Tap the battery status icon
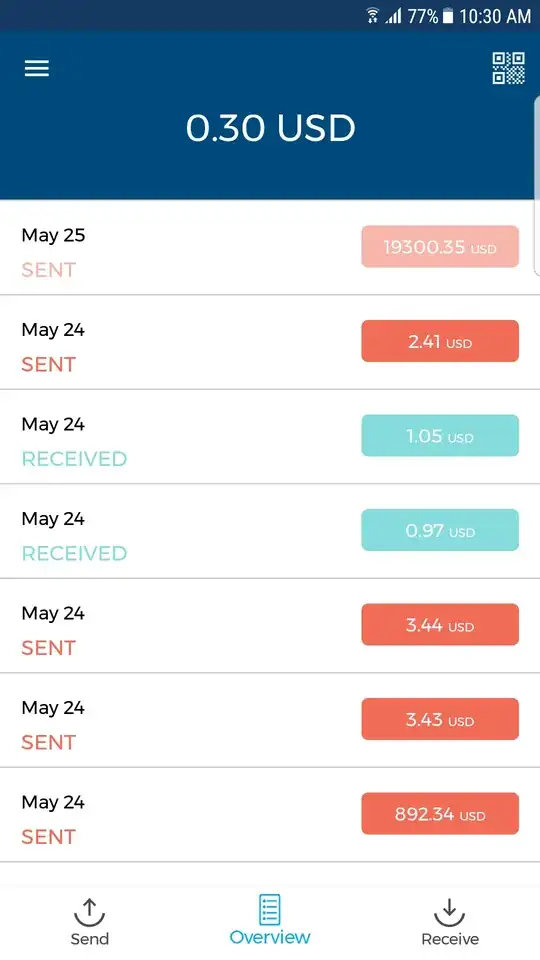 click(448, 15)
